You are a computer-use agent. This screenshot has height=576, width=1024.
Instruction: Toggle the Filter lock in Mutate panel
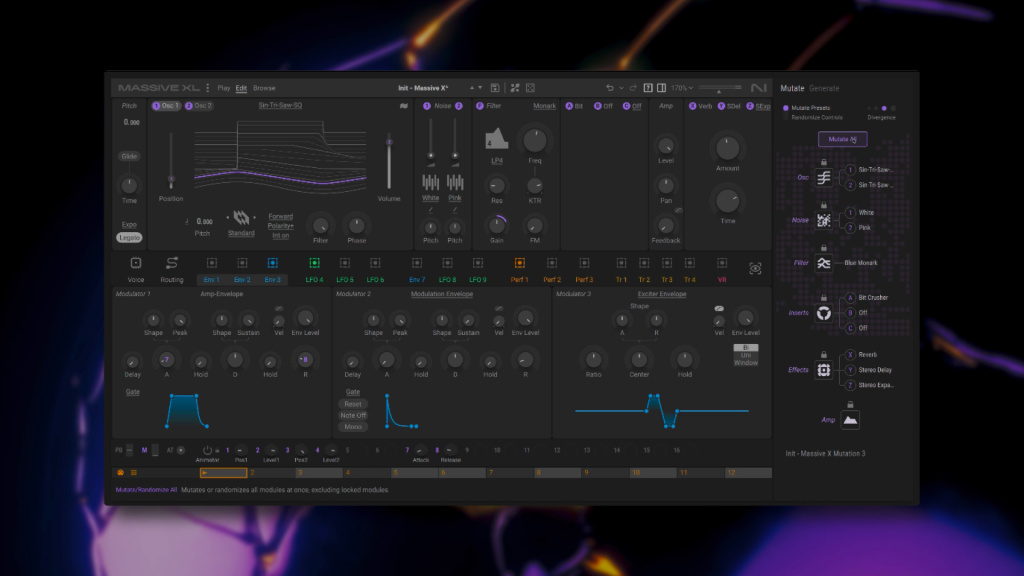click(824, 248)
